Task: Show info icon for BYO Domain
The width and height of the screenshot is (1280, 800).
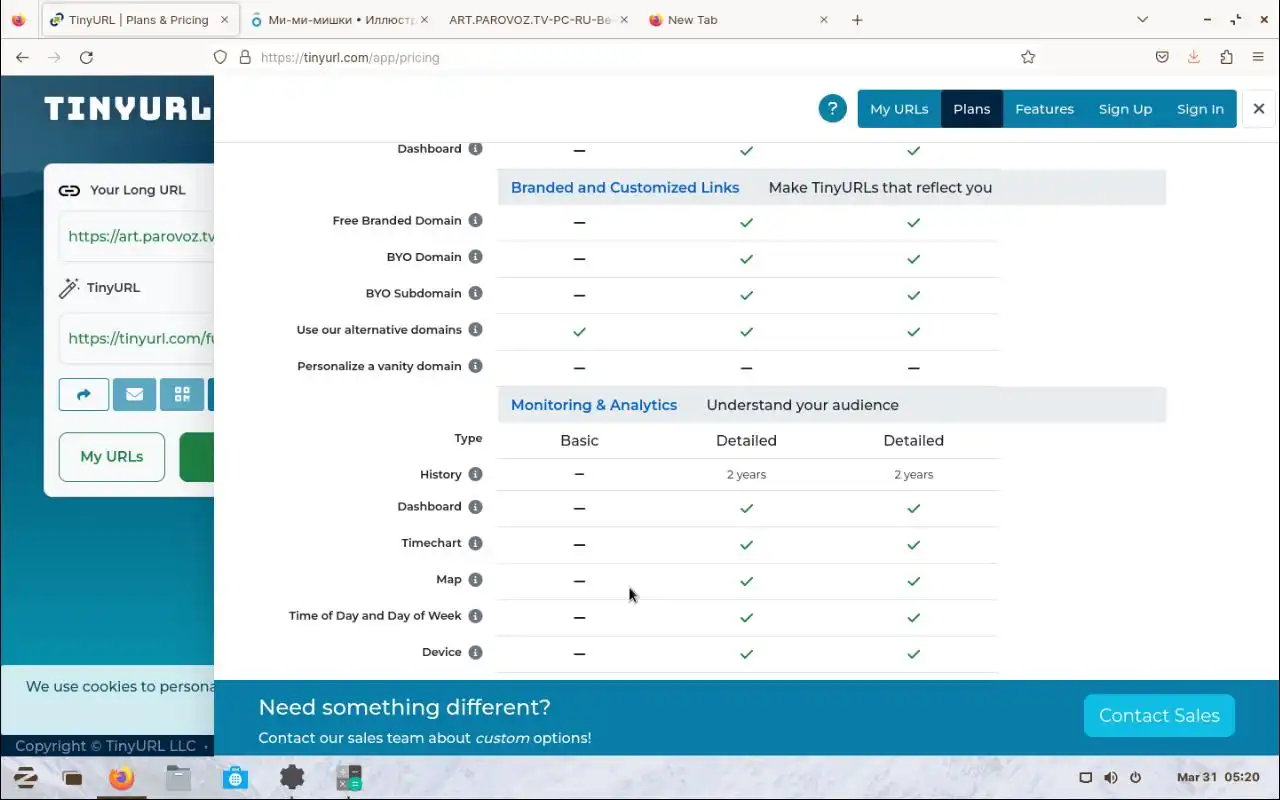Action: (x=476, y=257)
